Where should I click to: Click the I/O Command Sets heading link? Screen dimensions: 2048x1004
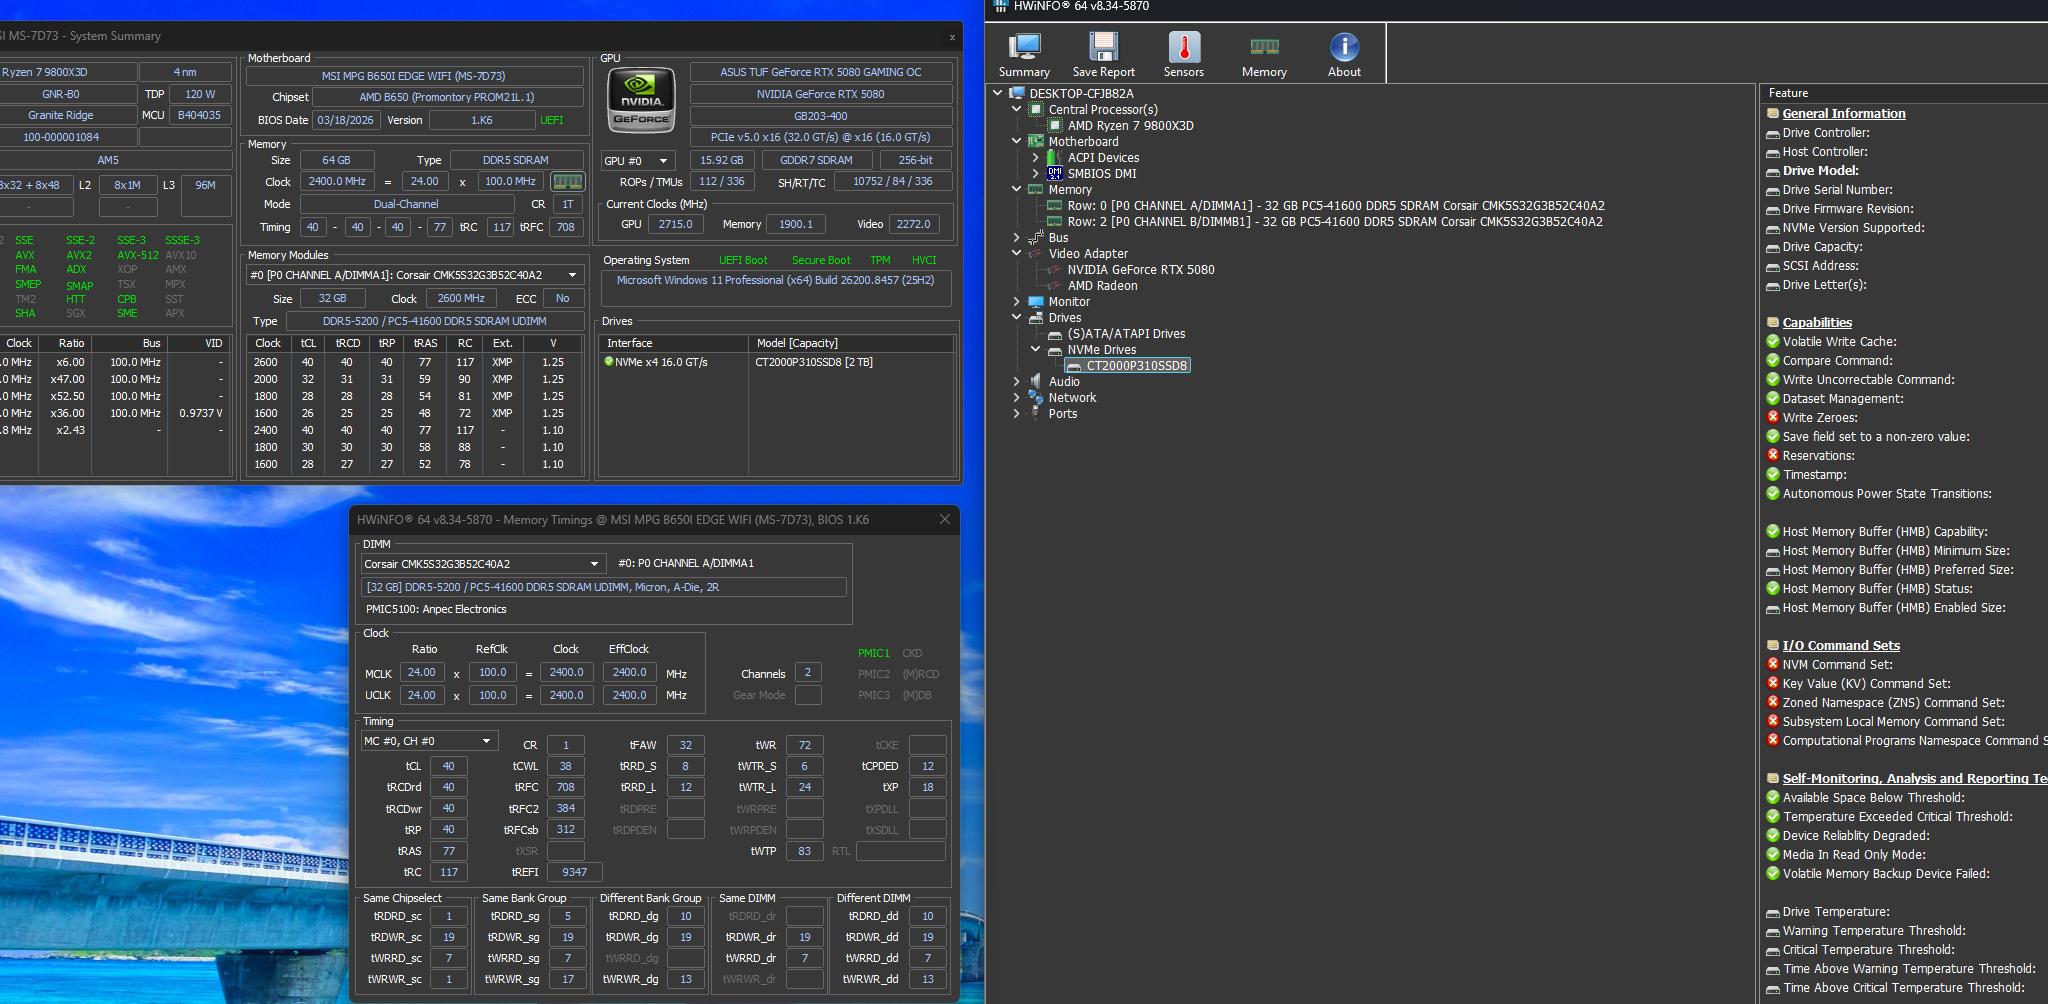click(1841, 646)
